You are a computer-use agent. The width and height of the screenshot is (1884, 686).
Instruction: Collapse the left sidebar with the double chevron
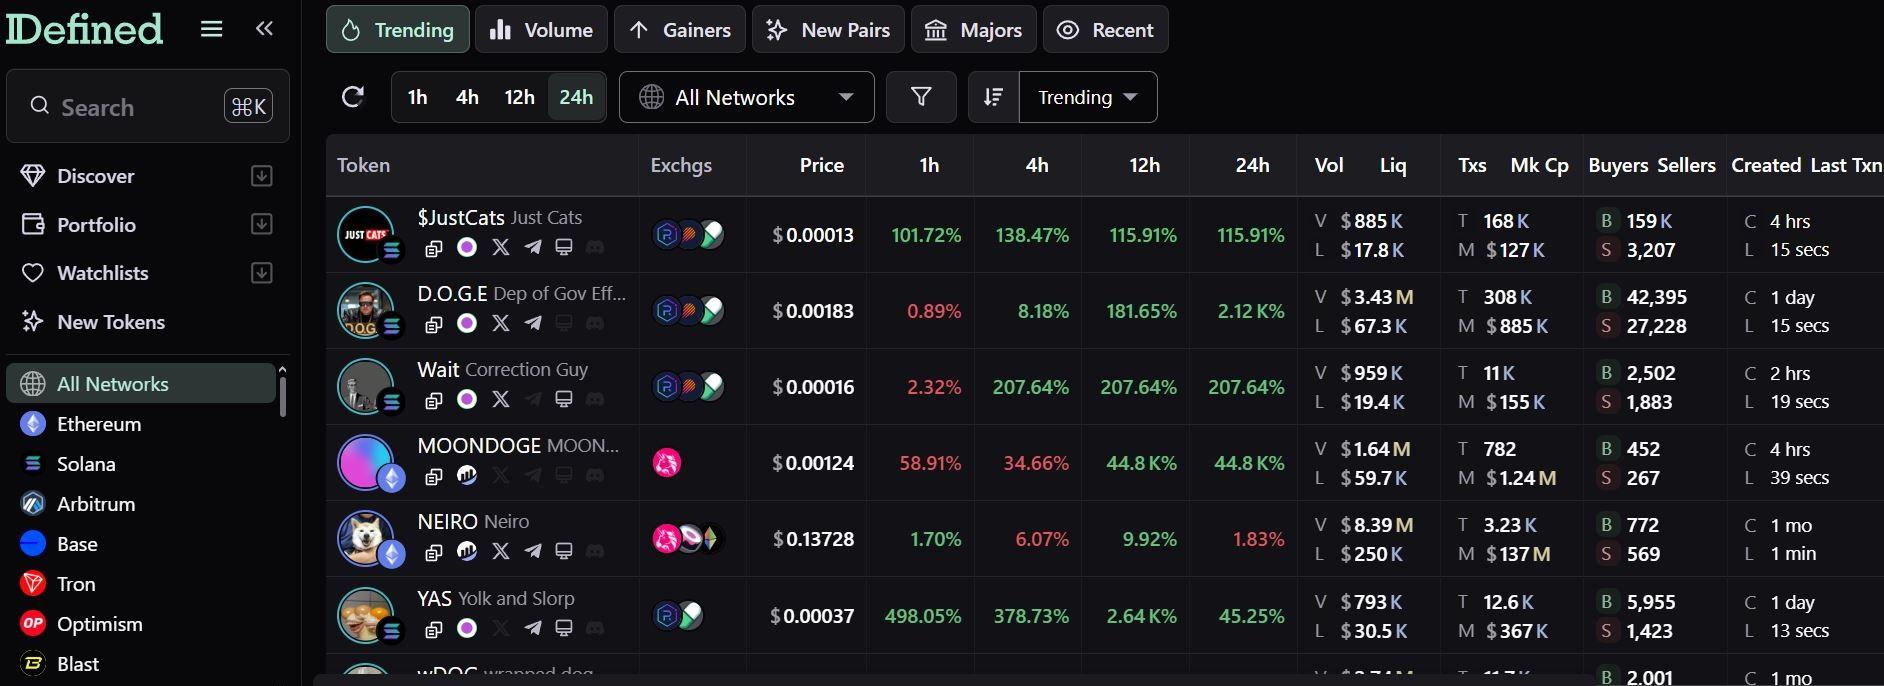coord(264,28)
